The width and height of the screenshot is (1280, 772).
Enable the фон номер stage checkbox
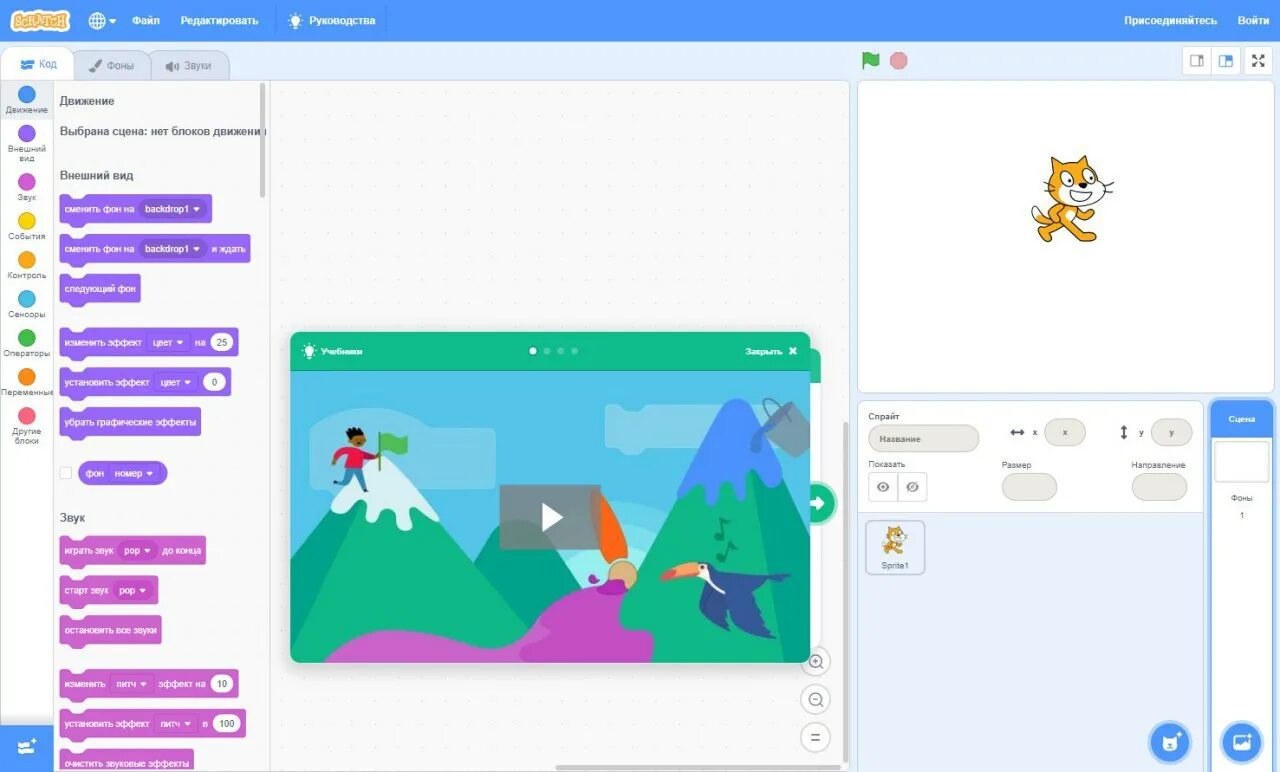66,472
